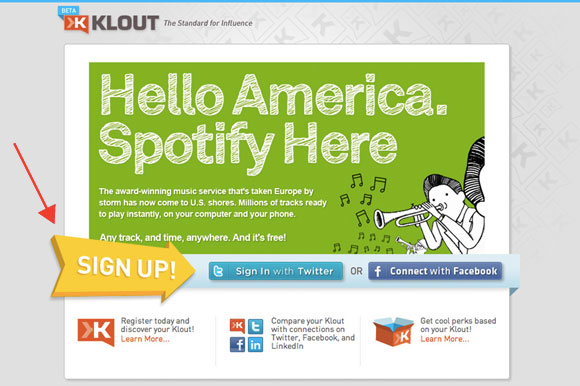
Task: Click The Standard for Influence tagline
Action: pos(208,23)
